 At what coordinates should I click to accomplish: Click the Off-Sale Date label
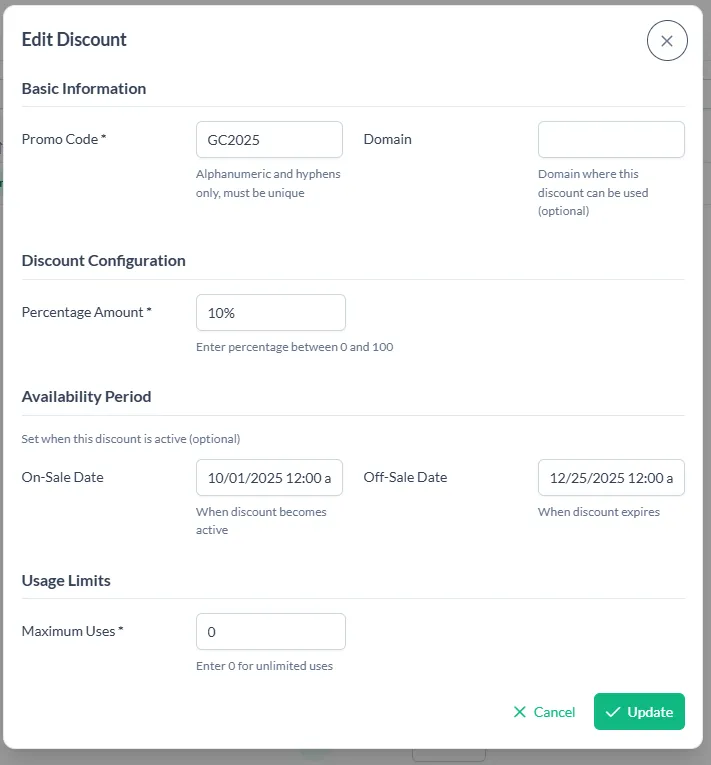point(405,477)
